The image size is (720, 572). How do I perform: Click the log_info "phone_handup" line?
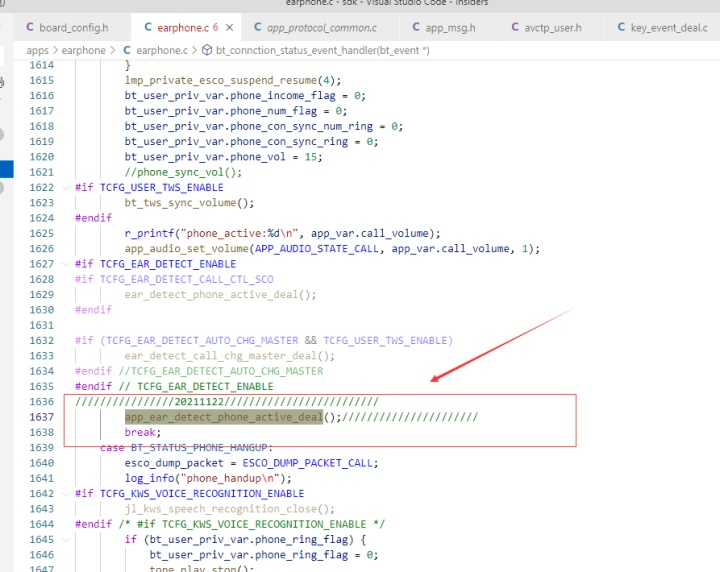pos(208,478)
